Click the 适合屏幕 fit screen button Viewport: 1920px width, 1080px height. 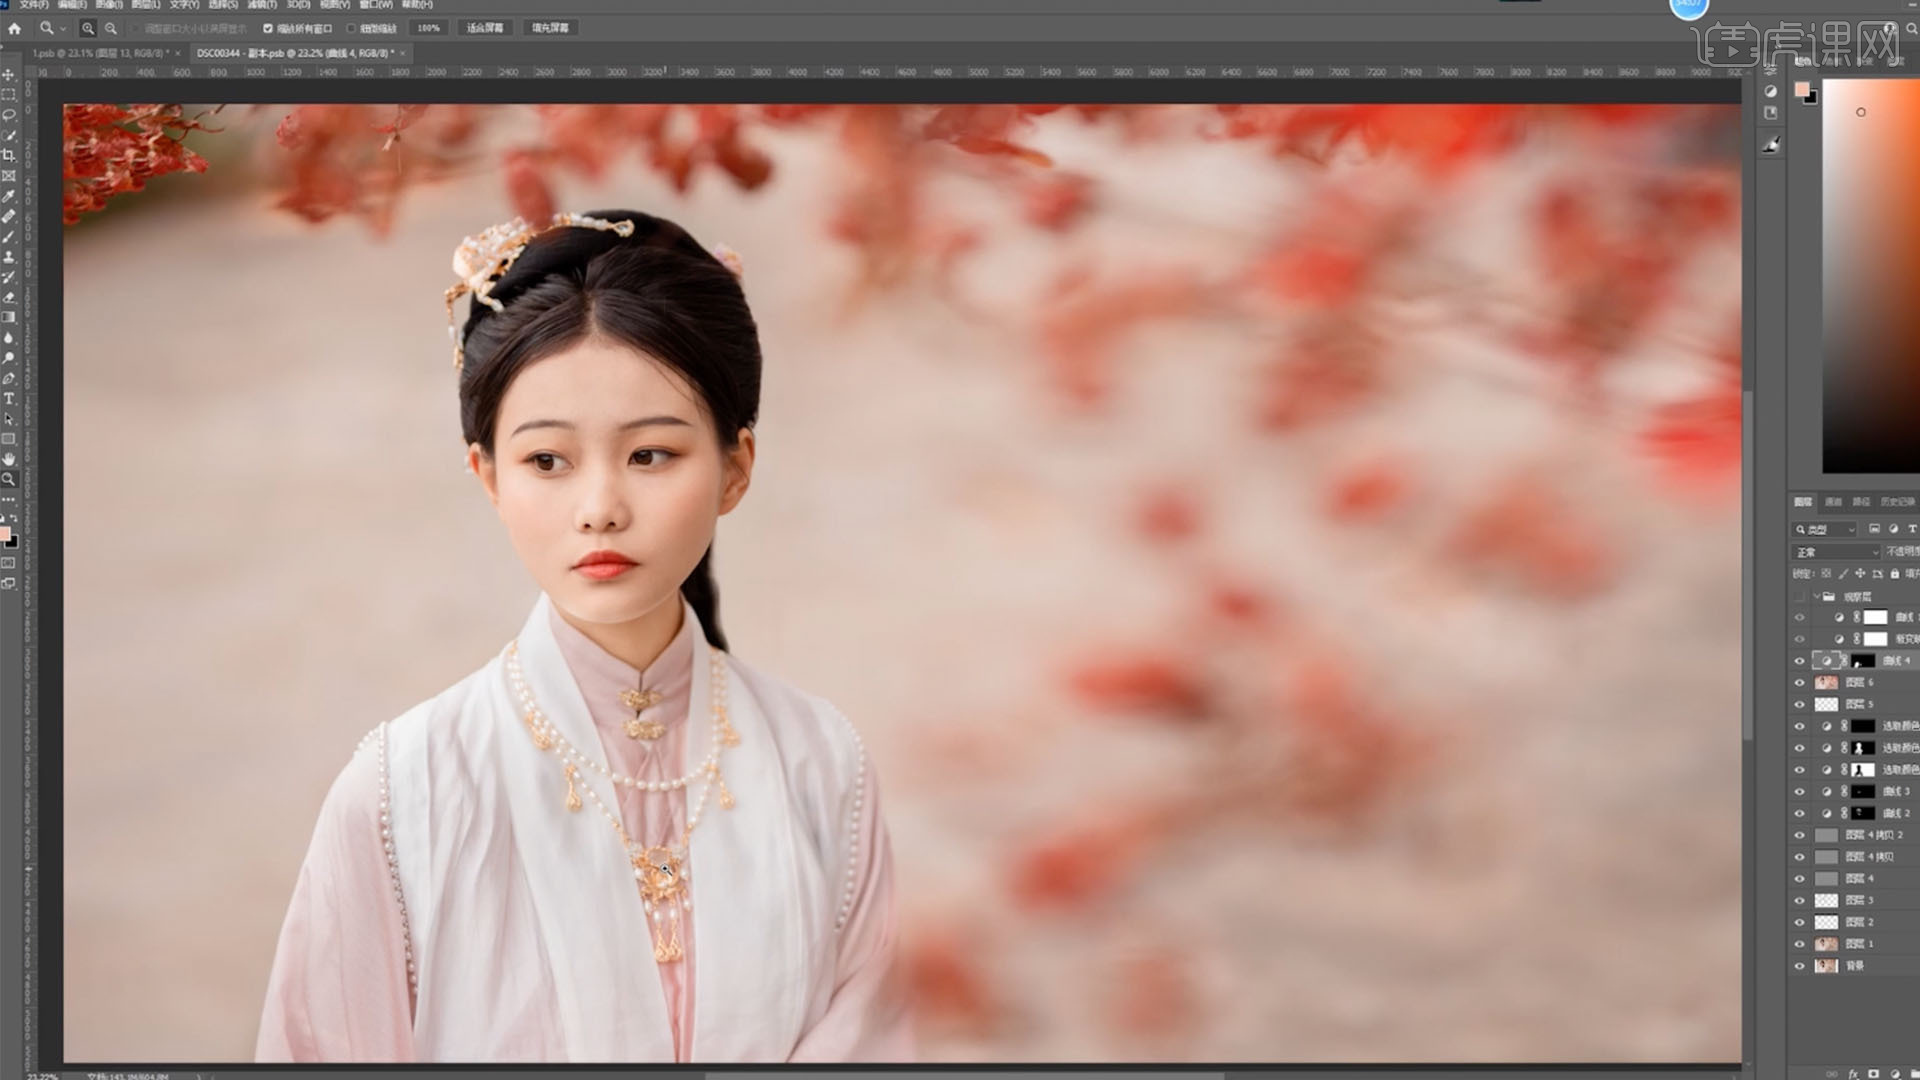pyautogui.click(x=485, y=28)
